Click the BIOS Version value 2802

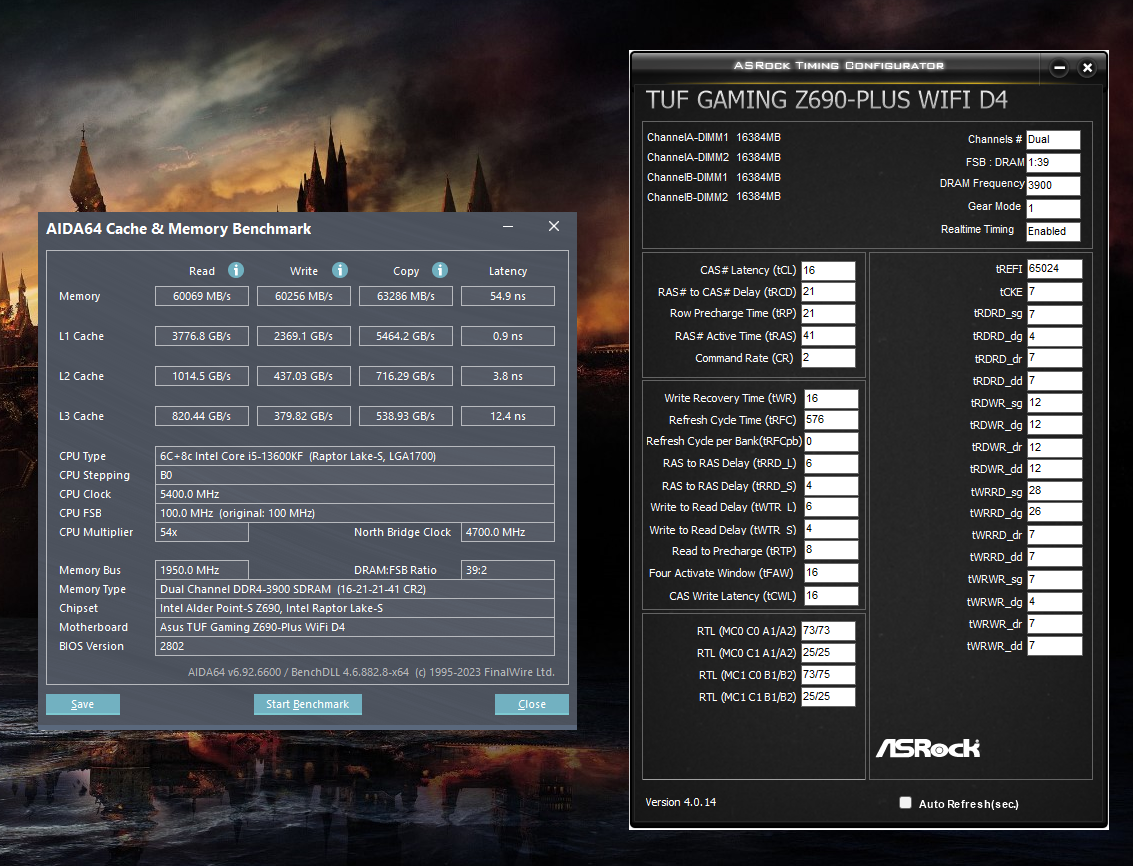click(355, 646)
